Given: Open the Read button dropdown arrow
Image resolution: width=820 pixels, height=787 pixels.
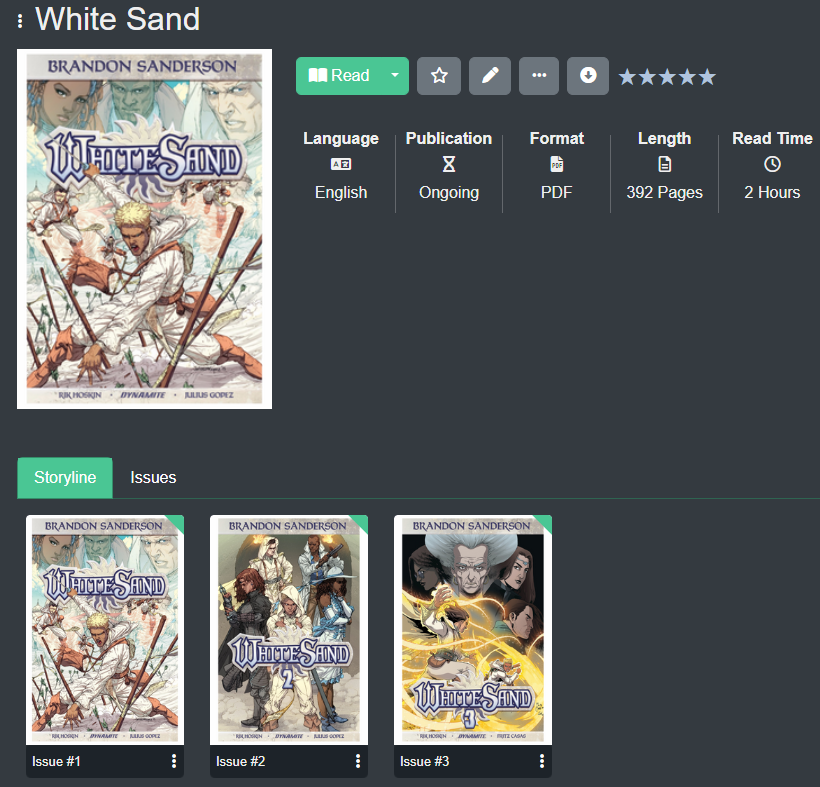Looking at the screenshot, I should [x=395, y=76].
